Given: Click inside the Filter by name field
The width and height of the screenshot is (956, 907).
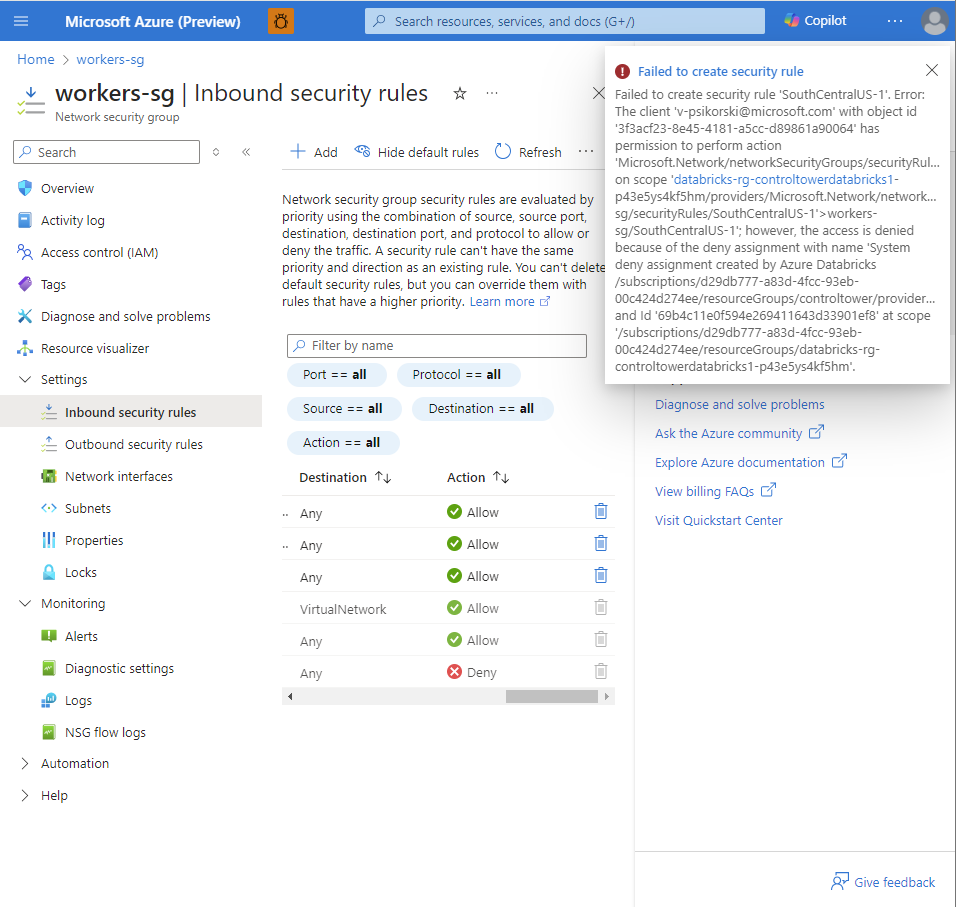Looking at the screenshot, I should click(436, 345).
